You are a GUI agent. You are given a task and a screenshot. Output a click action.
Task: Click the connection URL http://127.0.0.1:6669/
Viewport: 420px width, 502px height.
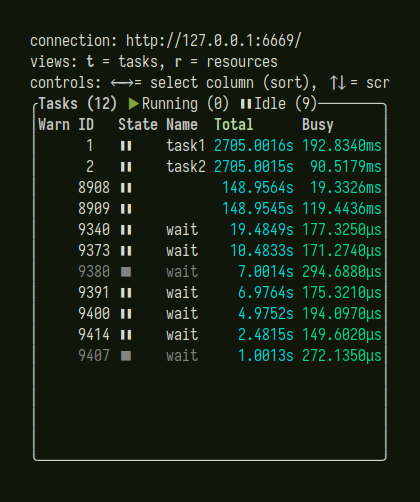tap(214, 41)
